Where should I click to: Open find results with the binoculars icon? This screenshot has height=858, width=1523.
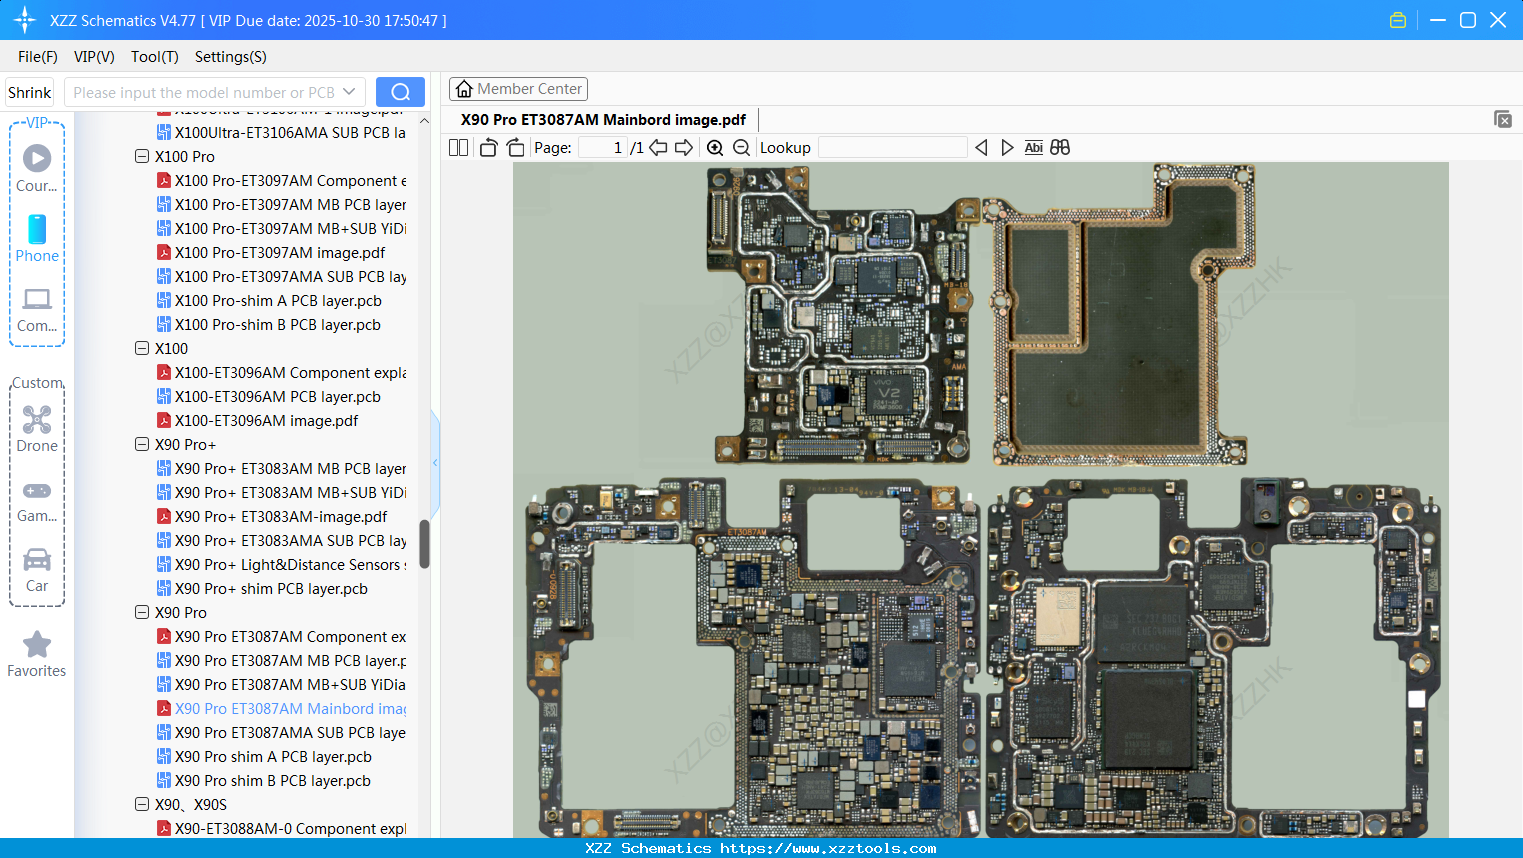pyautogui.click(x=1060, y=147)
